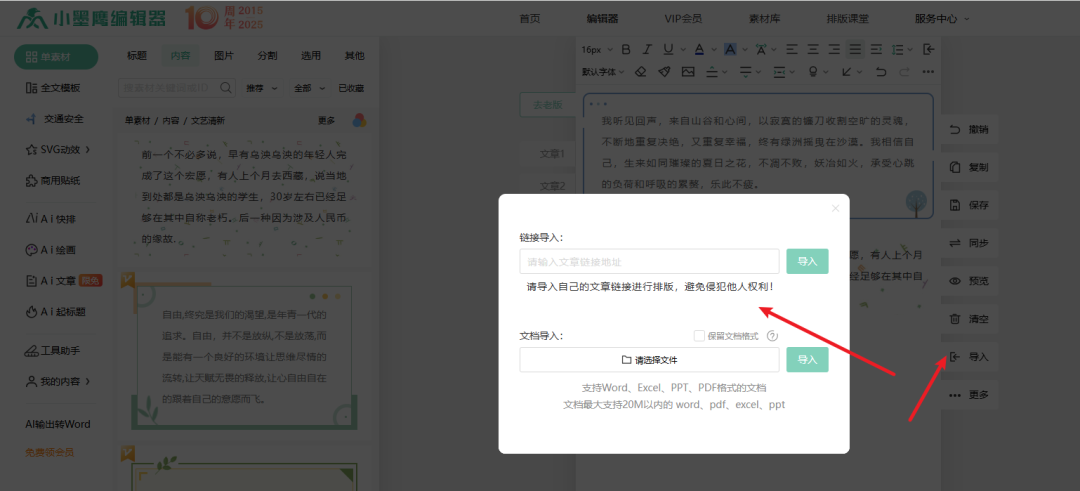Click 预览 in right side panel

969,281
